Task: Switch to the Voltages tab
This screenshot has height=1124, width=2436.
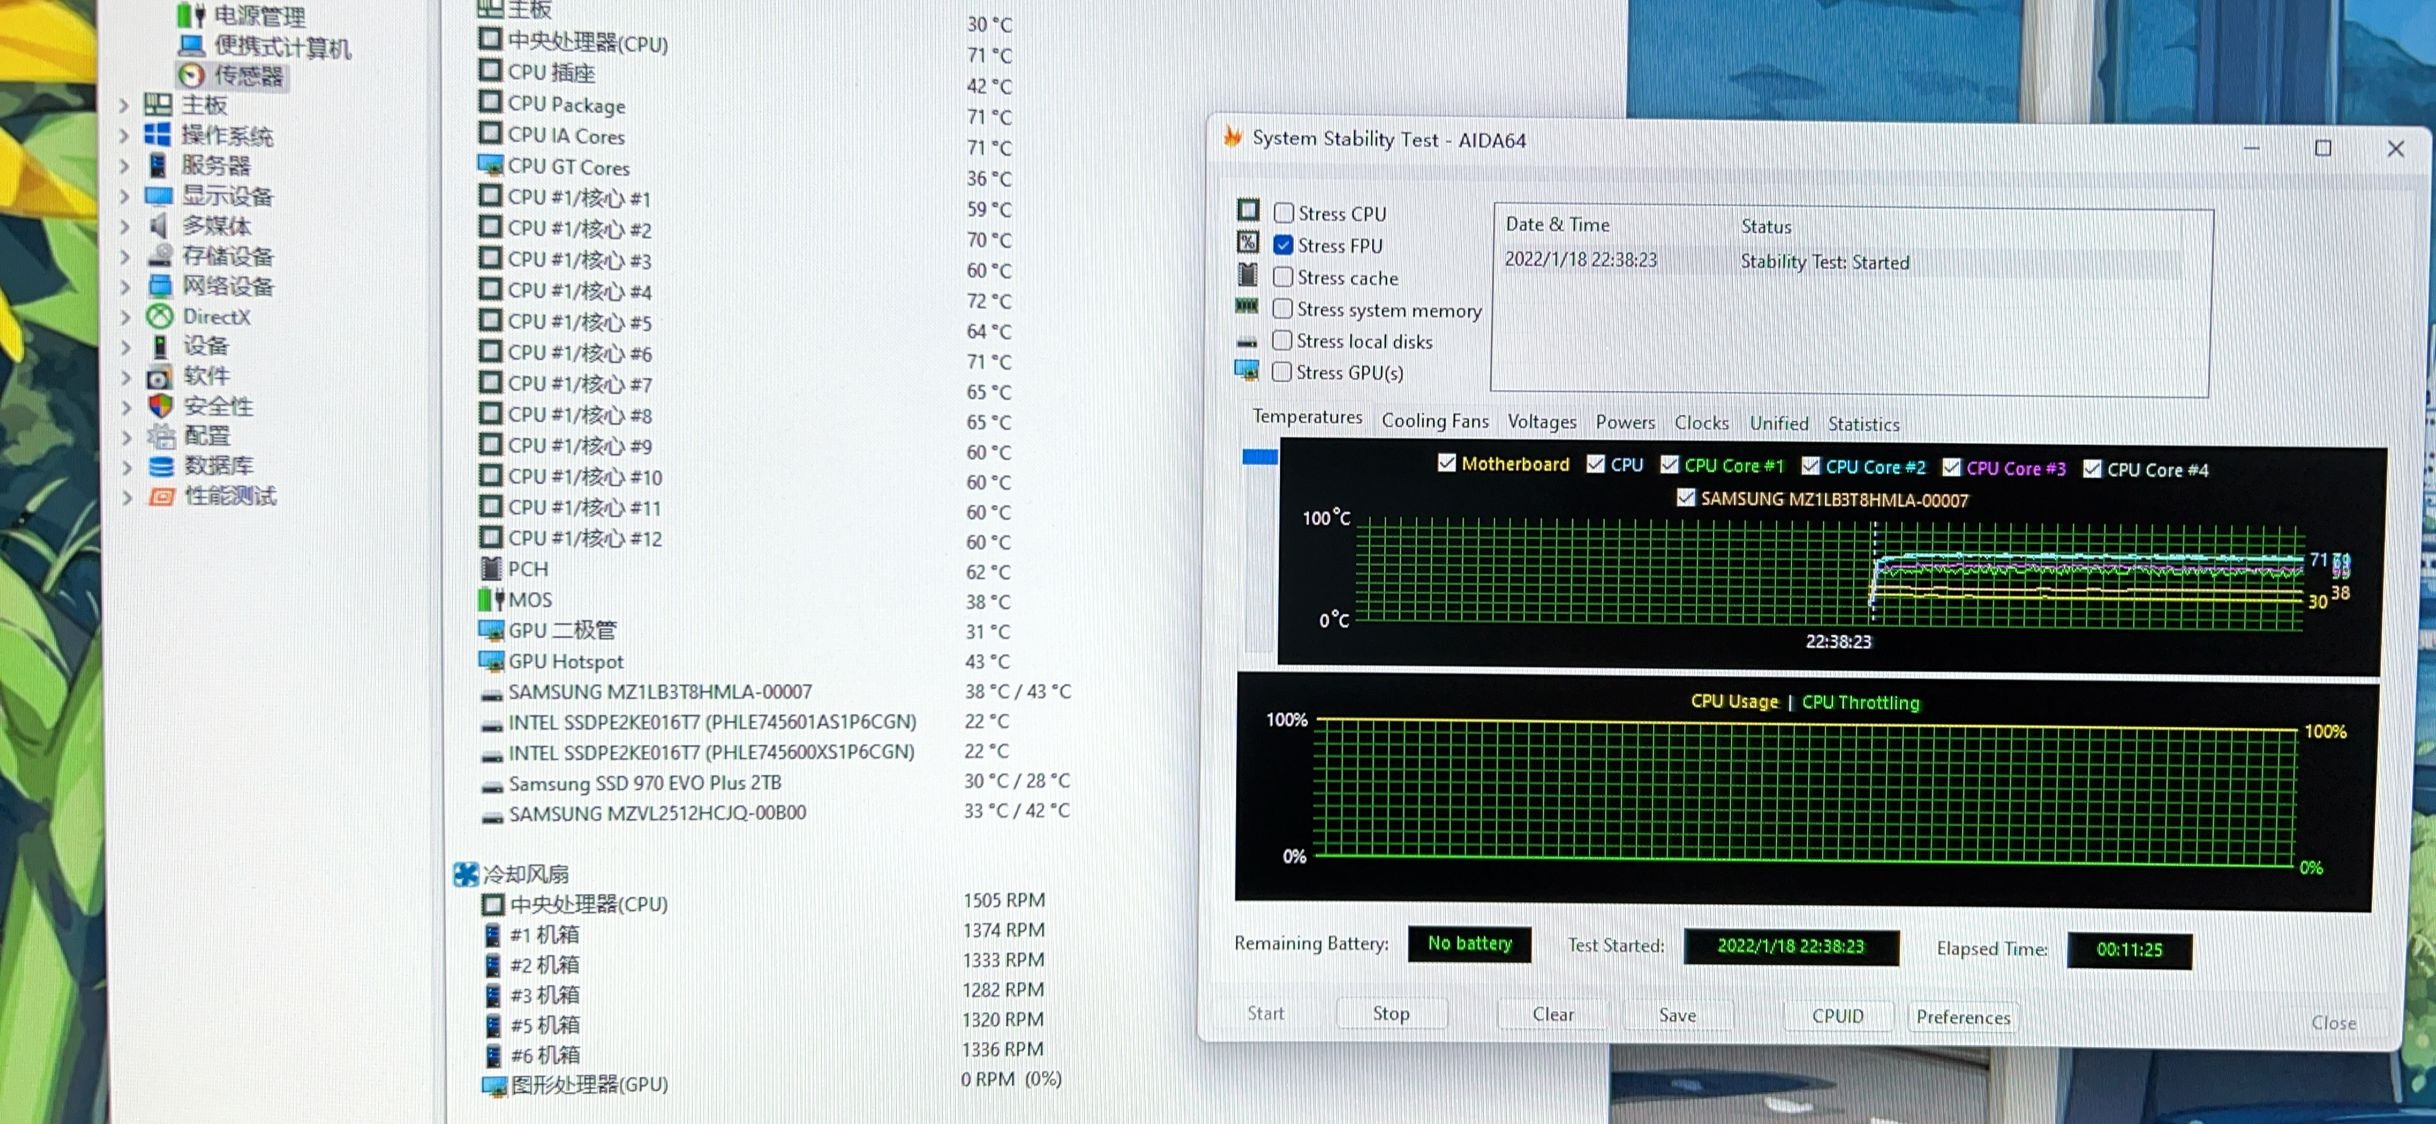Action: pyautogui.click(x=1542, y=422)
